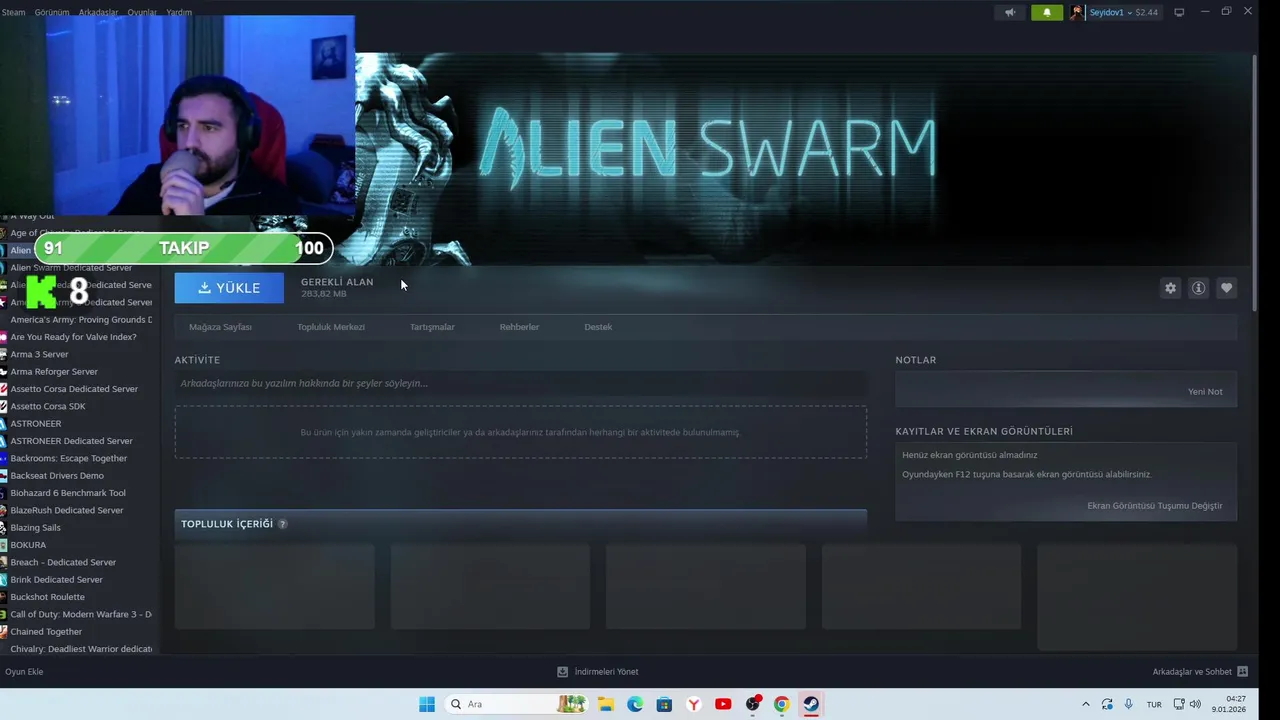Switch to the Rehberler tab
1280x720 pixels.
pyautogui.click(x=519, y=327)
